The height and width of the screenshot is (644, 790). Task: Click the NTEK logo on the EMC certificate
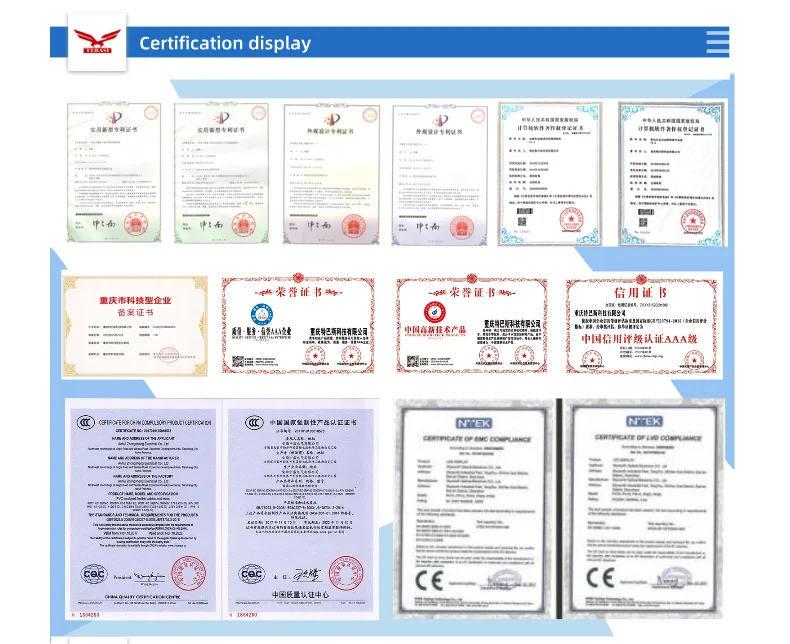tap(474, 423)
